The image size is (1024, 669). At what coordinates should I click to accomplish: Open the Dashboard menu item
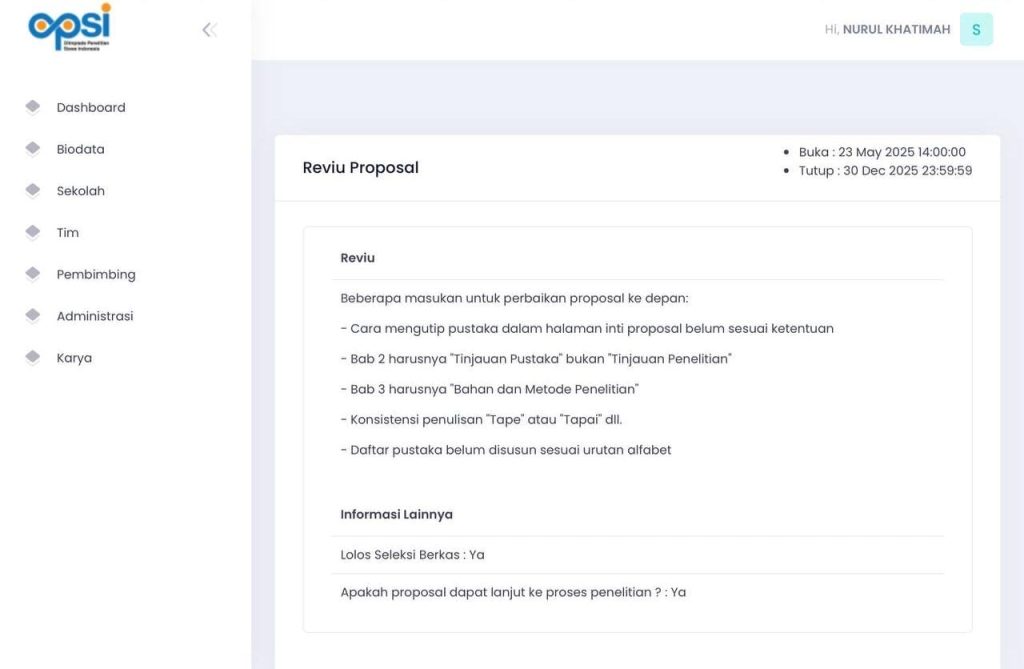pos(91,108)
